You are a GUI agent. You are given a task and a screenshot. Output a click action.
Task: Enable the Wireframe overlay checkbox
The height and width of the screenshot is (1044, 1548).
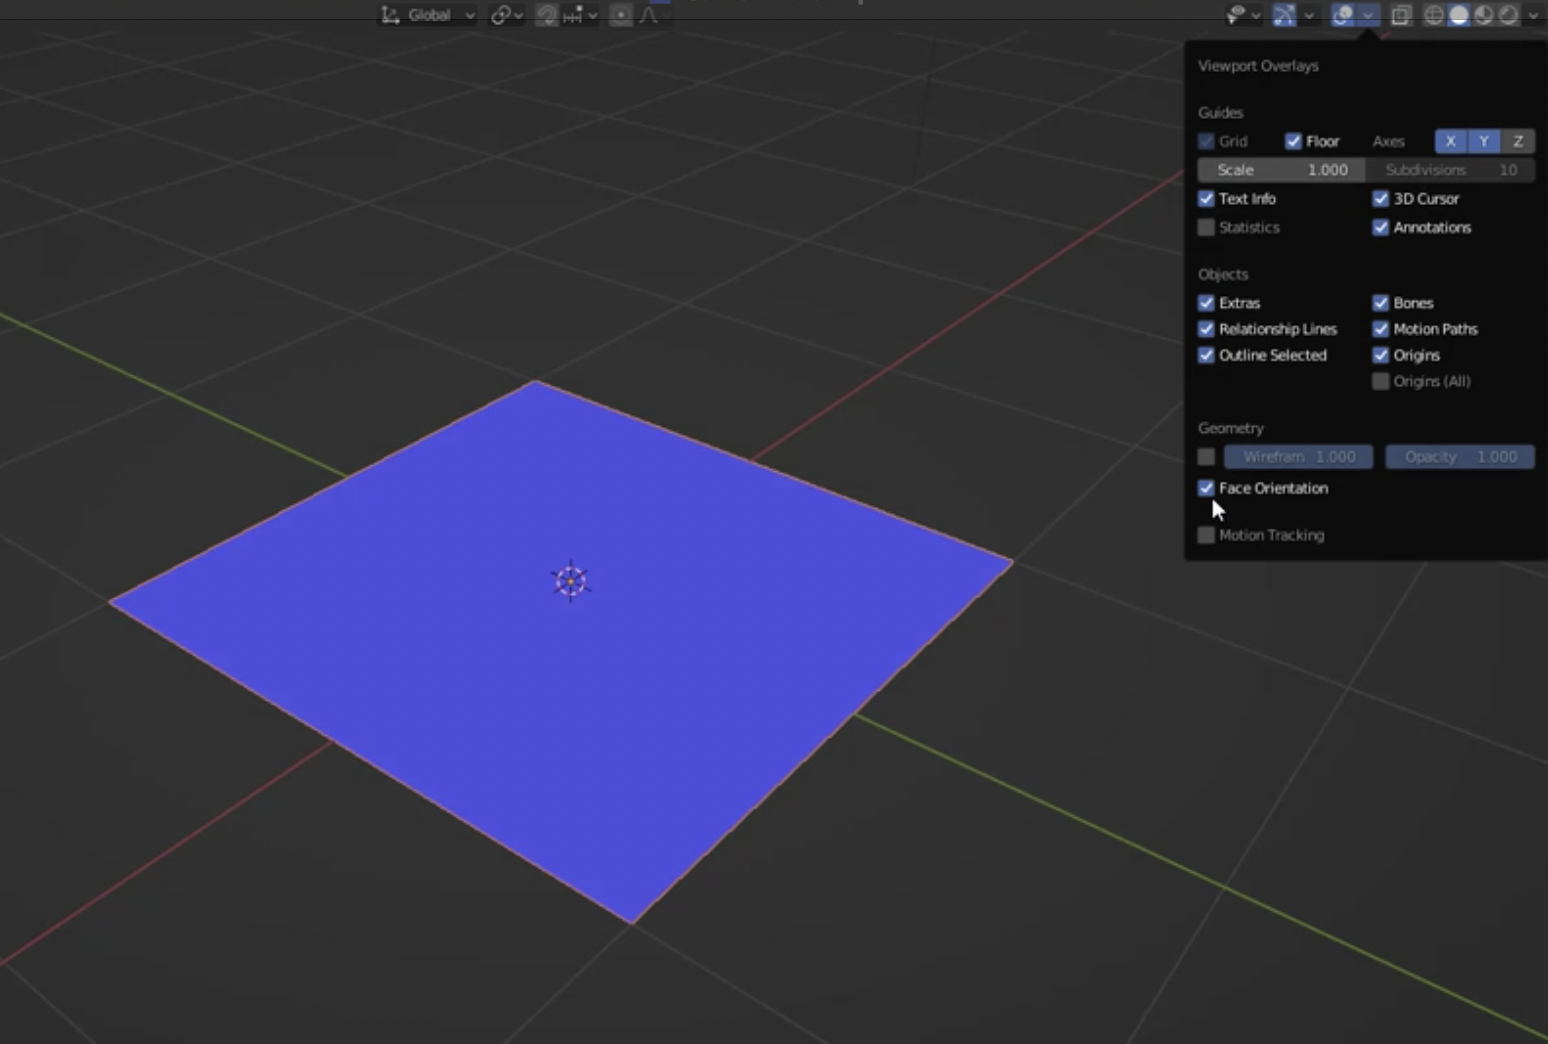[x=1206, y=457]
